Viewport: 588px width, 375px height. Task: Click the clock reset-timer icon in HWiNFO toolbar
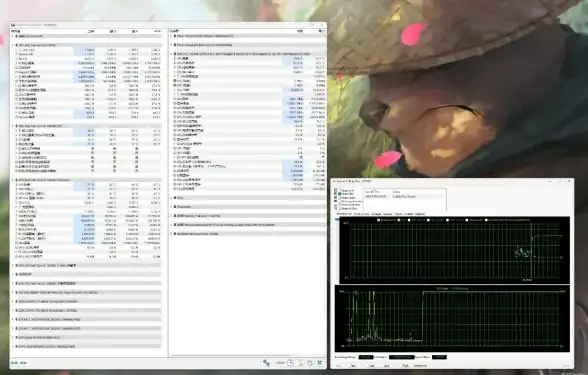[291, 363]
